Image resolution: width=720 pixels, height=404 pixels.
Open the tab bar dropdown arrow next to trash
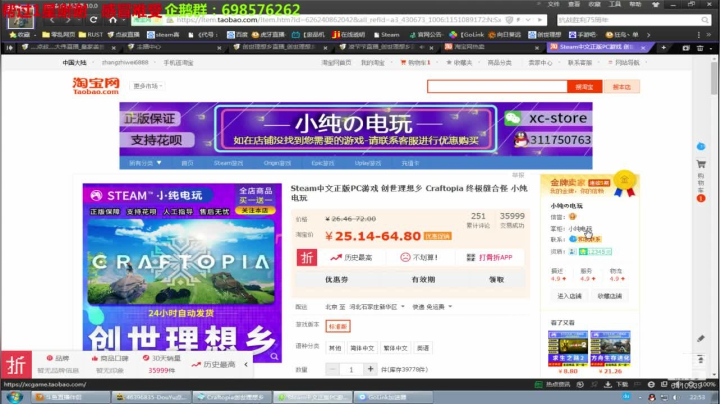coord(710,48)
